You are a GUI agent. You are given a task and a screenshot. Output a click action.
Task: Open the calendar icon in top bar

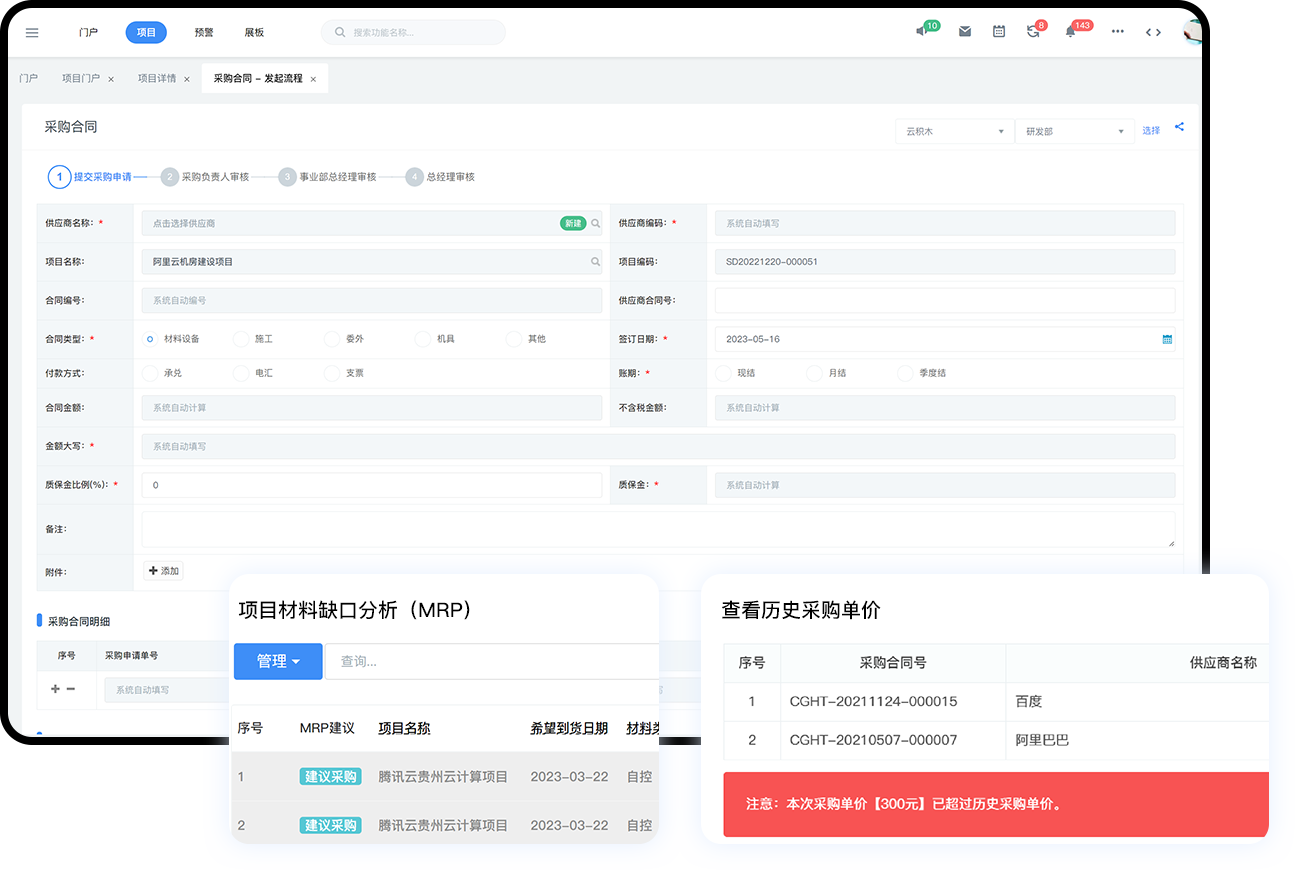[x=998, y=32]
